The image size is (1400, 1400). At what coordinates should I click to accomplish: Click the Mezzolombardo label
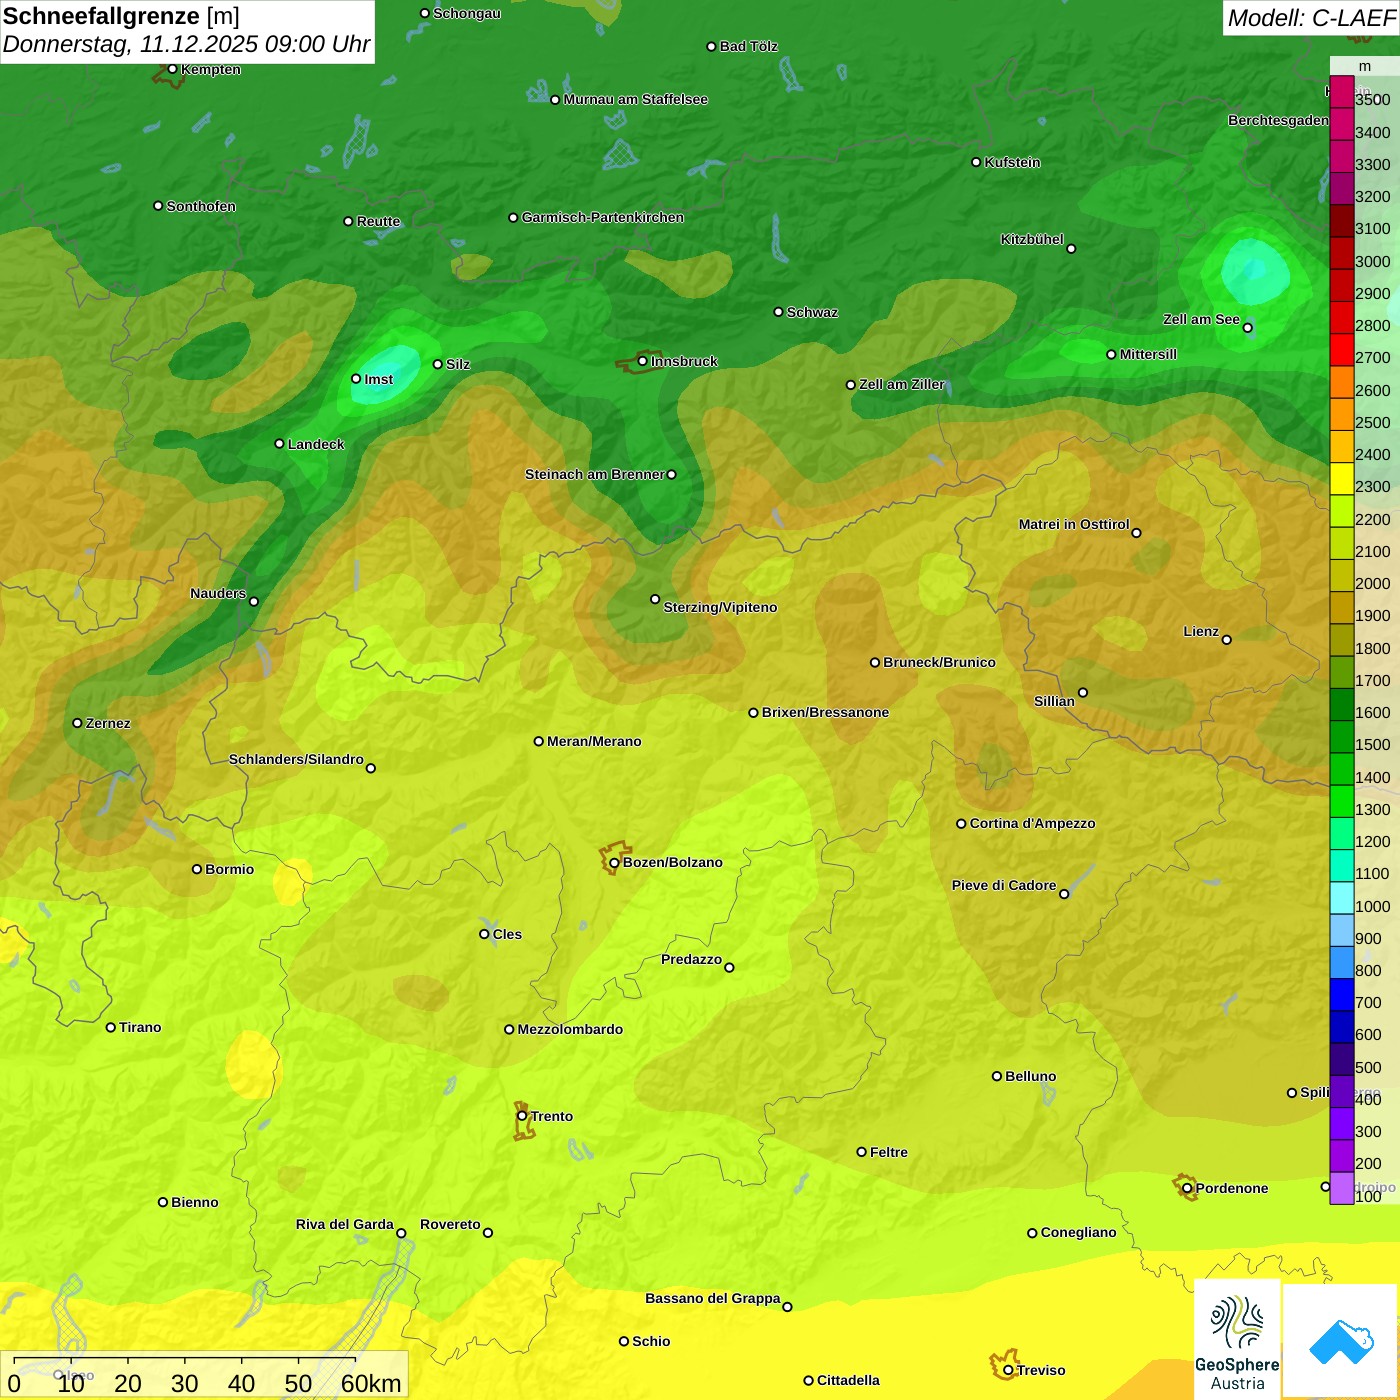tap(570, 1029)
